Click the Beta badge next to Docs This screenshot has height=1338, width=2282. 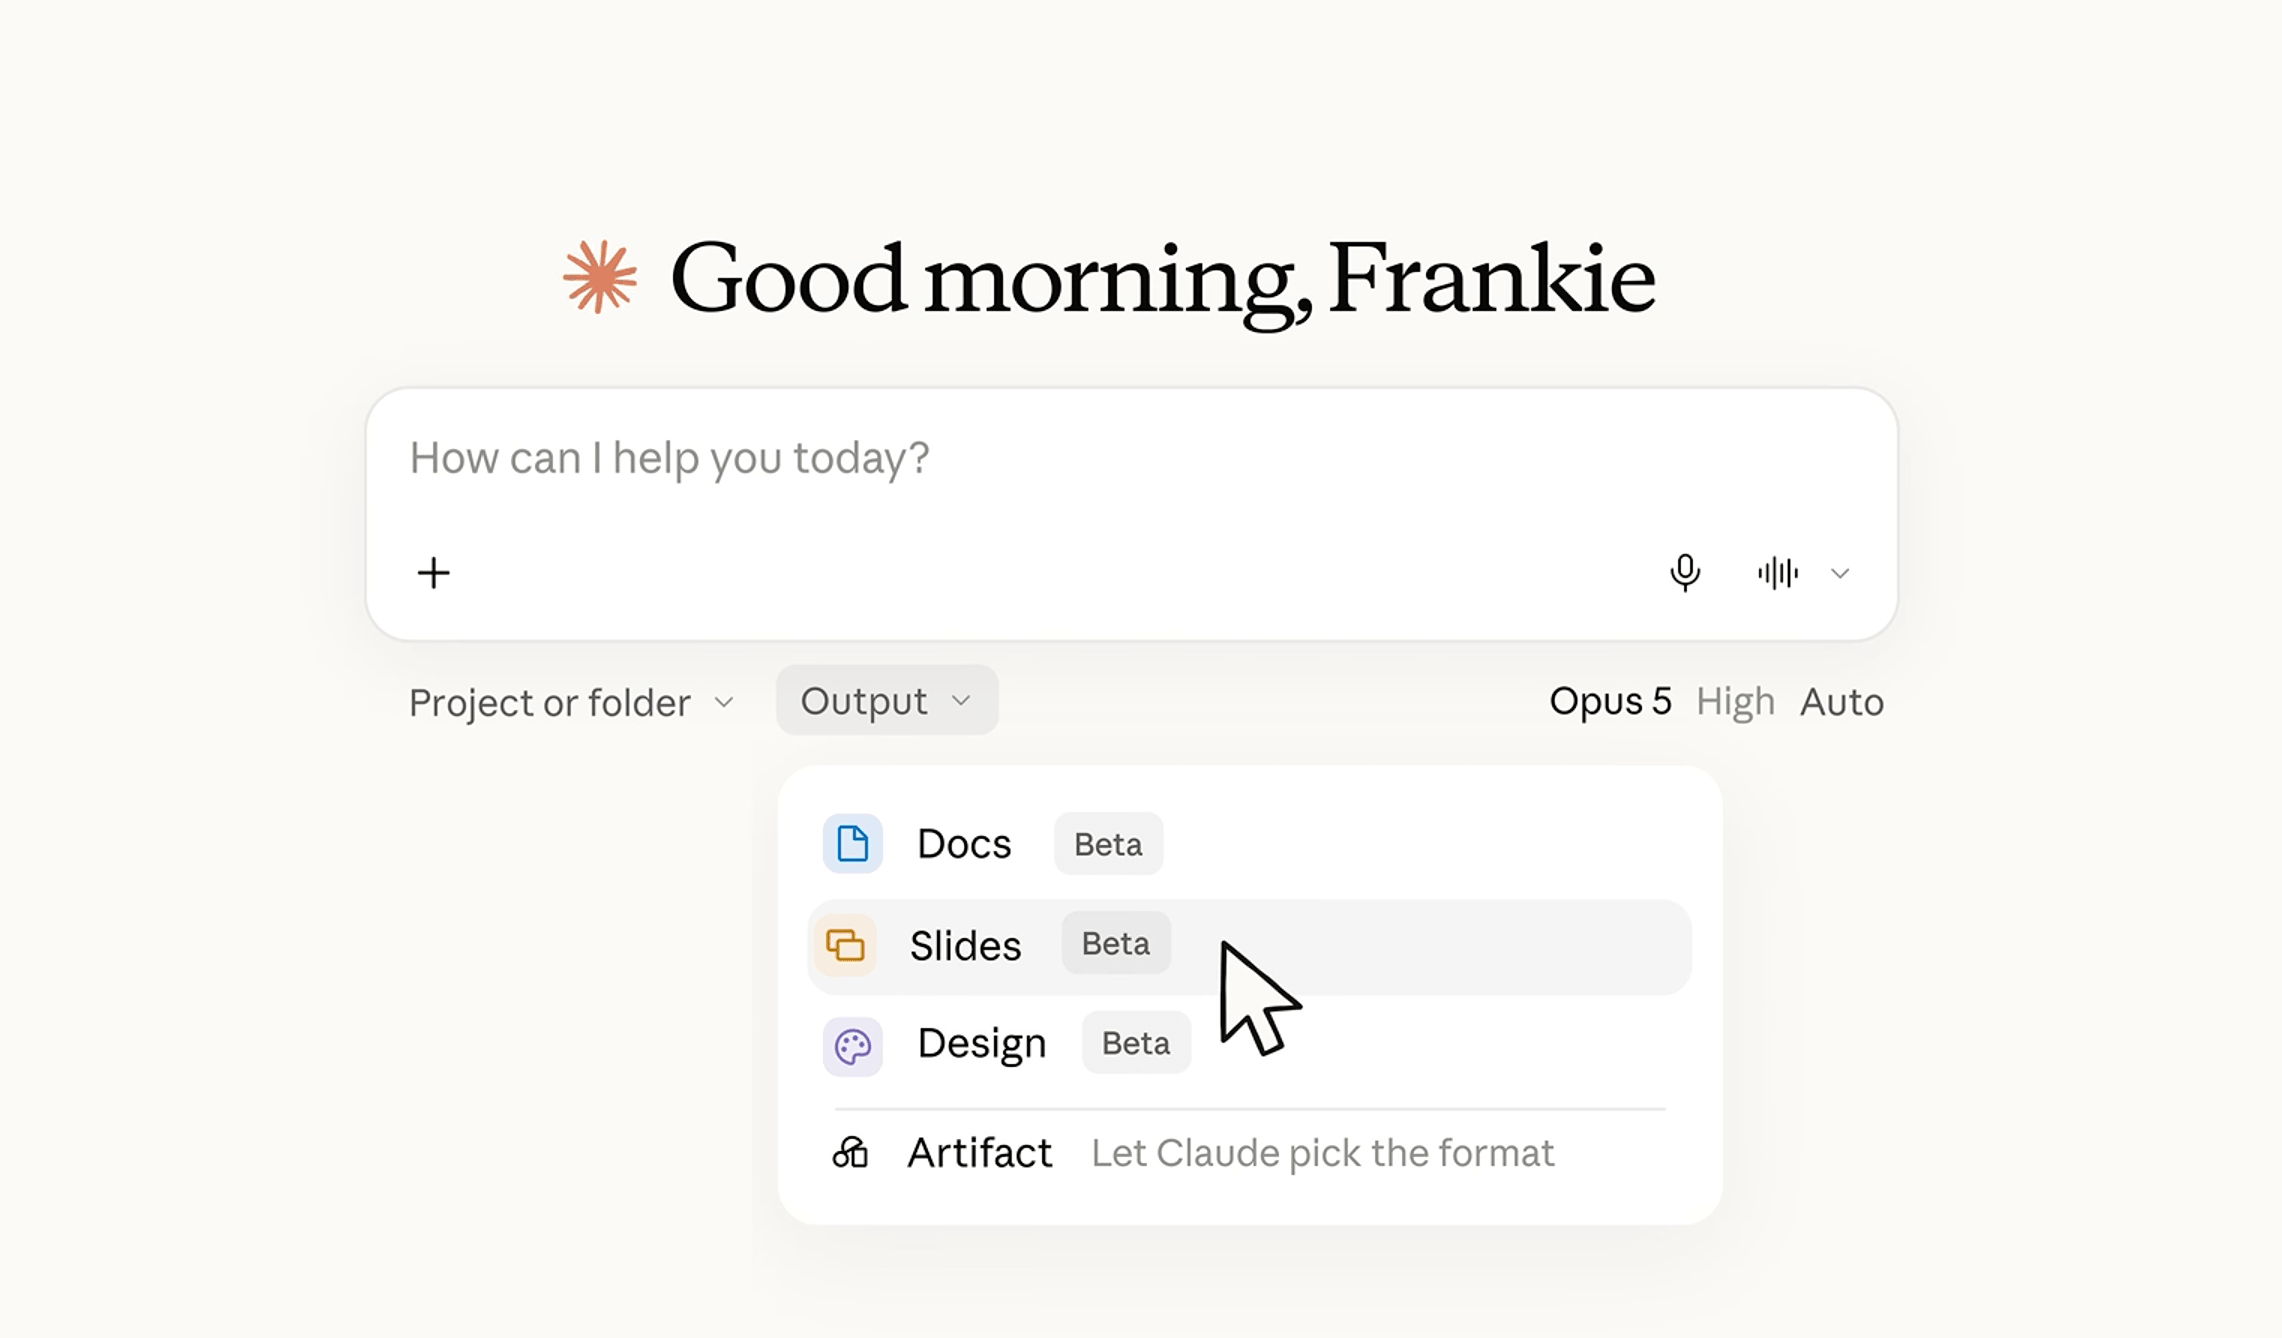click(1108, 844)
